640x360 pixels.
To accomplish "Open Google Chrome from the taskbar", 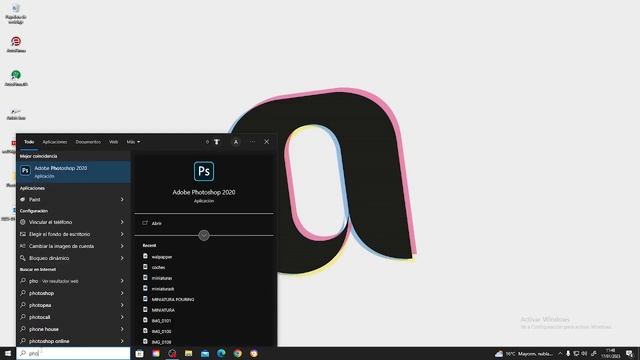I will [x=238, y=353].
